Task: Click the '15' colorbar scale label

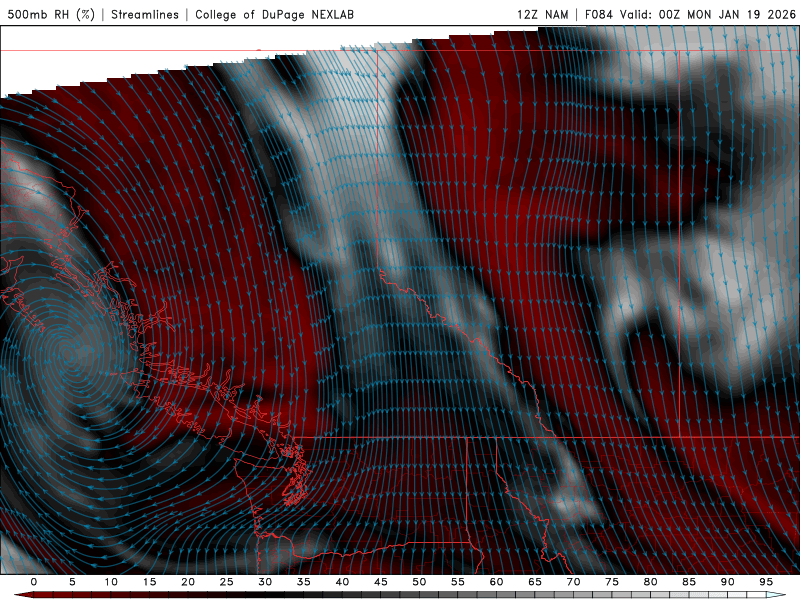Action: tap(149, 582)
